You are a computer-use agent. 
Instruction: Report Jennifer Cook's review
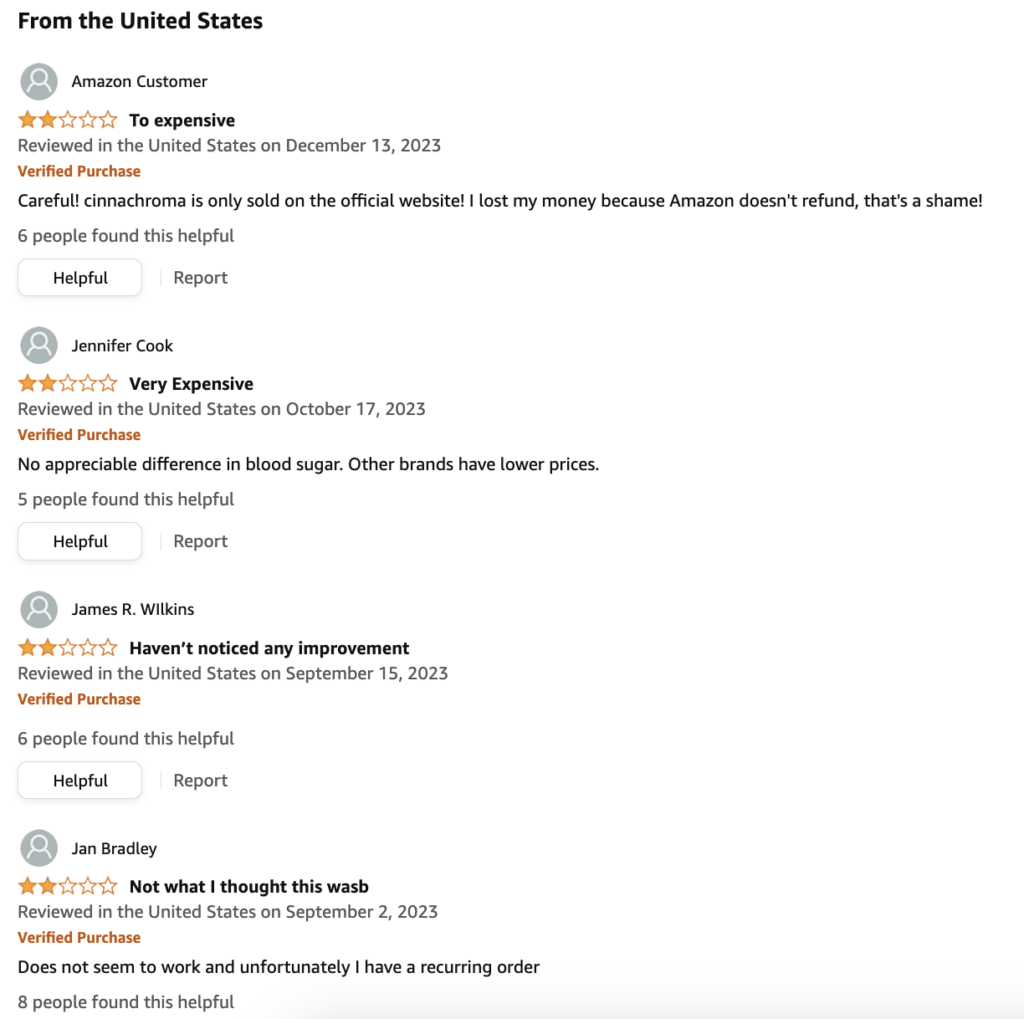click(x=200, y=542)
